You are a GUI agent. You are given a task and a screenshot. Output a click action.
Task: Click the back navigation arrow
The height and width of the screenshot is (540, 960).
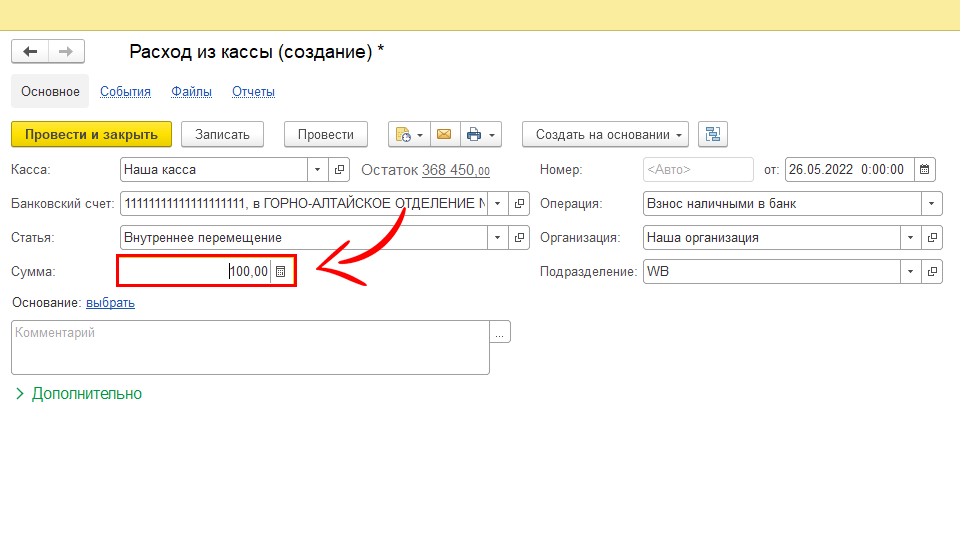click(30, 52)
